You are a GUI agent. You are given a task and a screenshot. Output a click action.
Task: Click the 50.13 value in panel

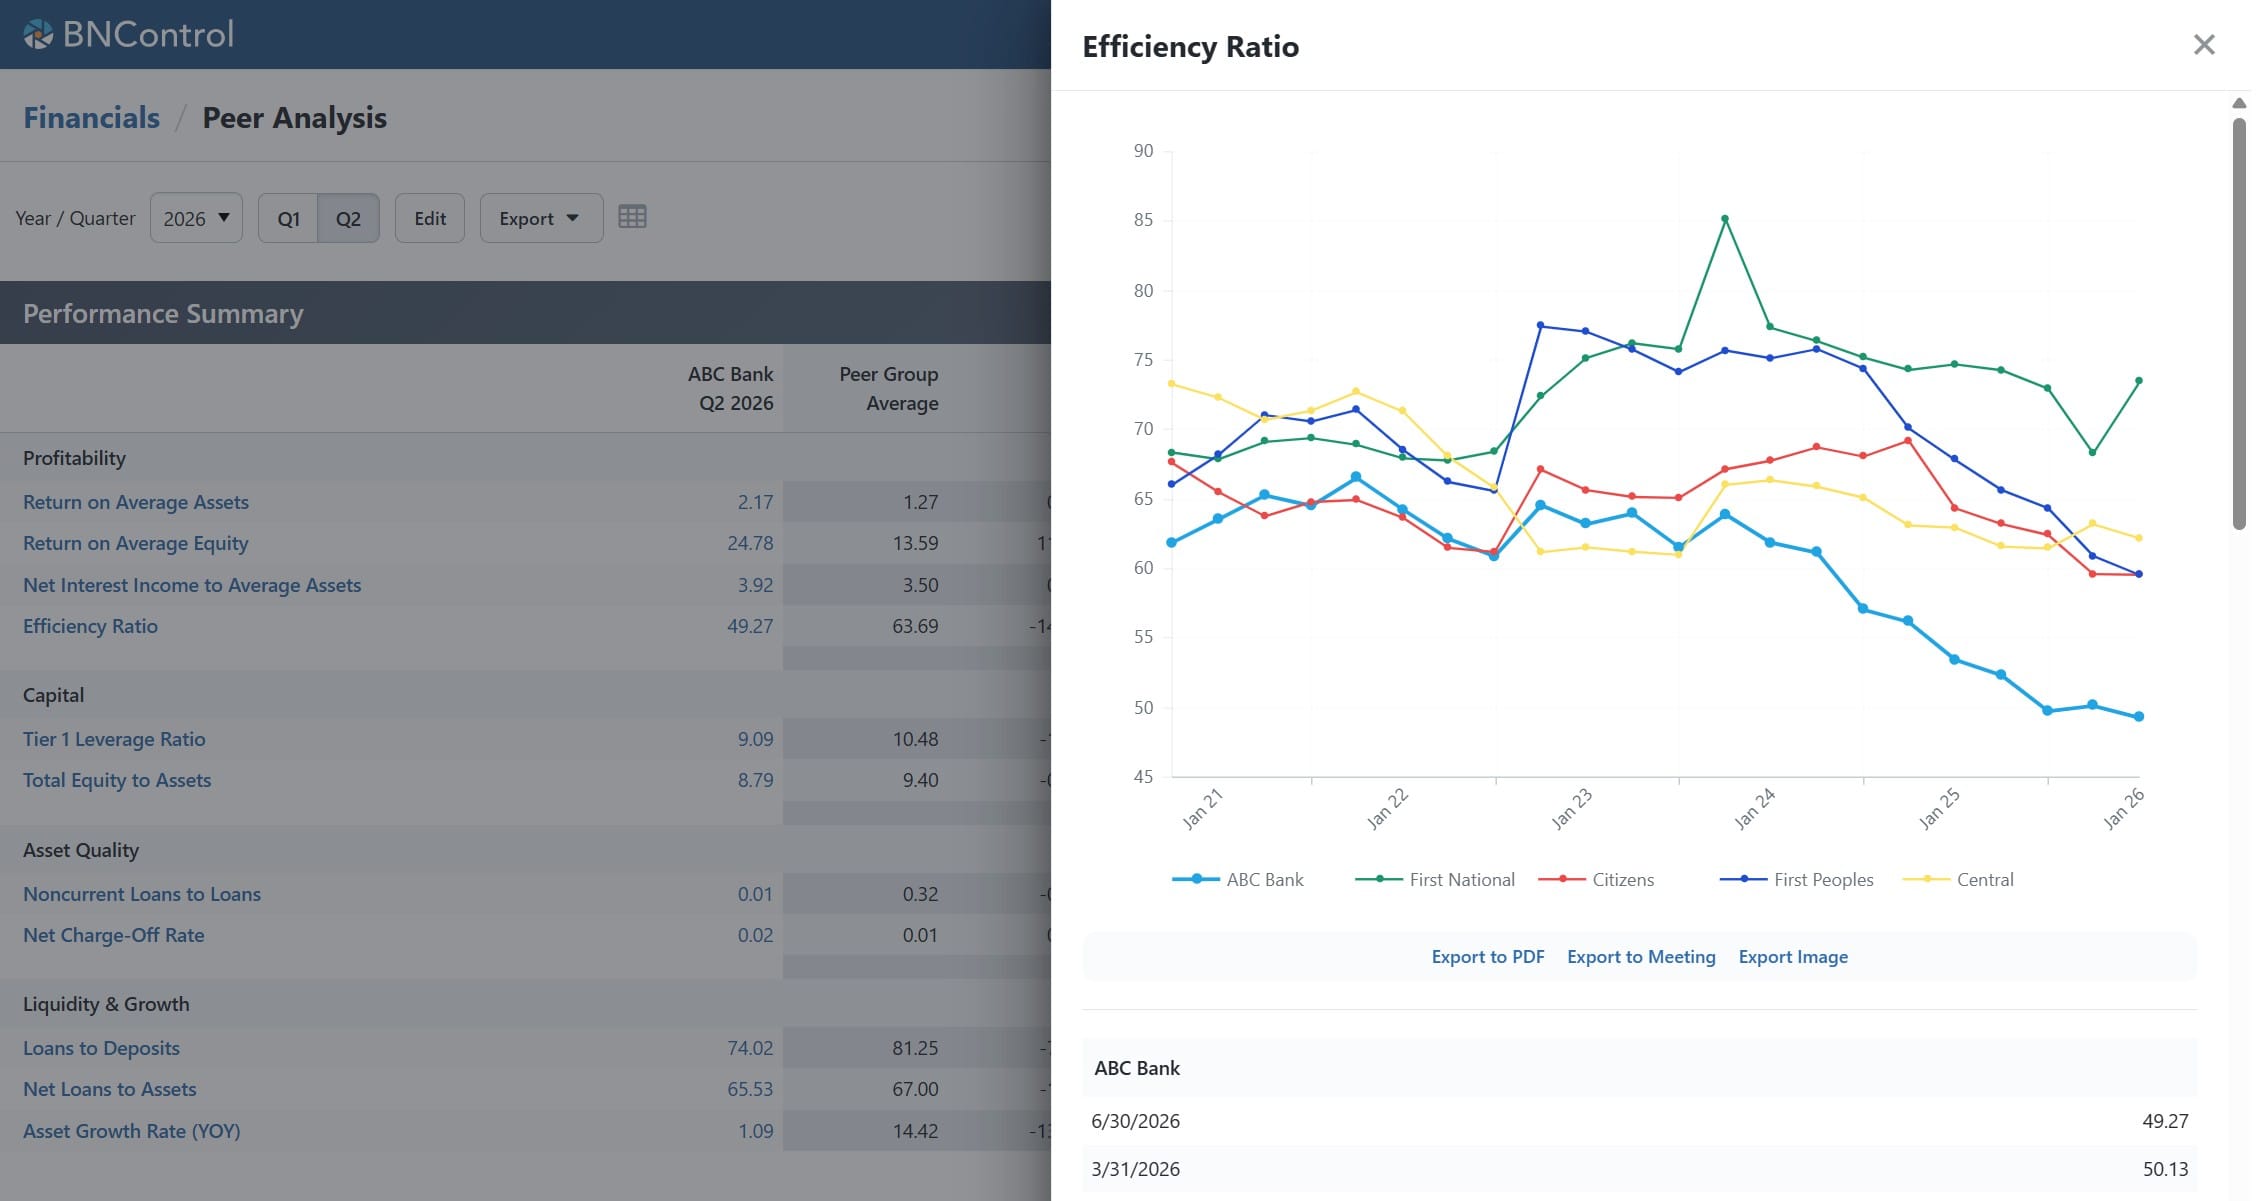tap(2165, 1169)
